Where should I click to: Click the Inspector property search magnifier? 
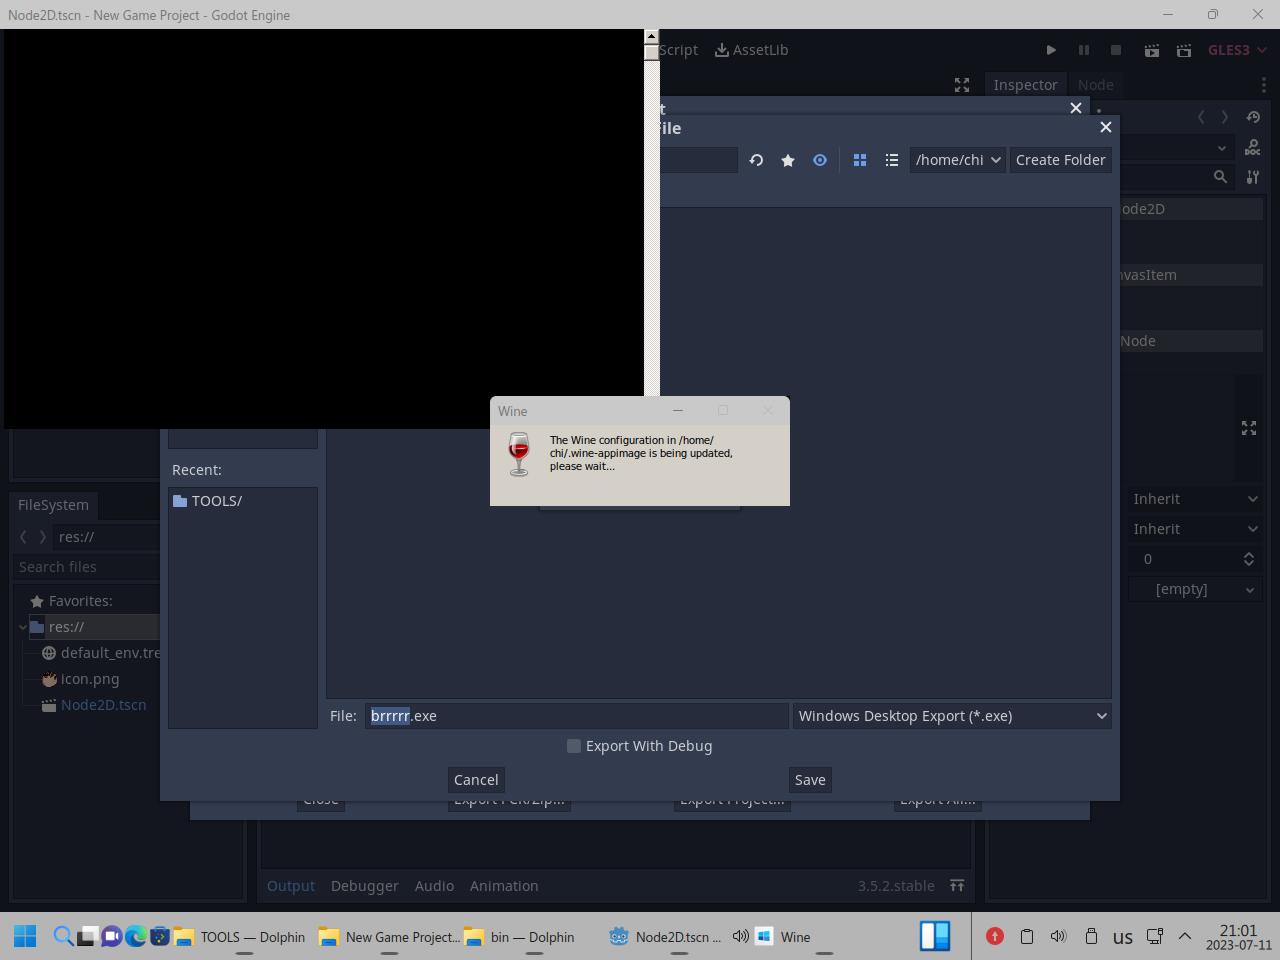pos(1220,177)
